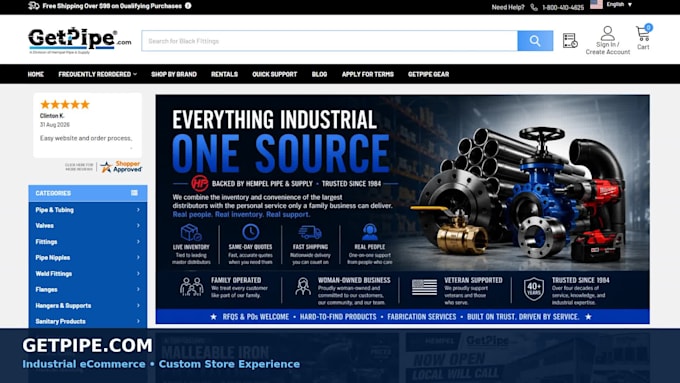Click the Categories header bar
This screenshot has width=680, height=383.
pos(88,193)
